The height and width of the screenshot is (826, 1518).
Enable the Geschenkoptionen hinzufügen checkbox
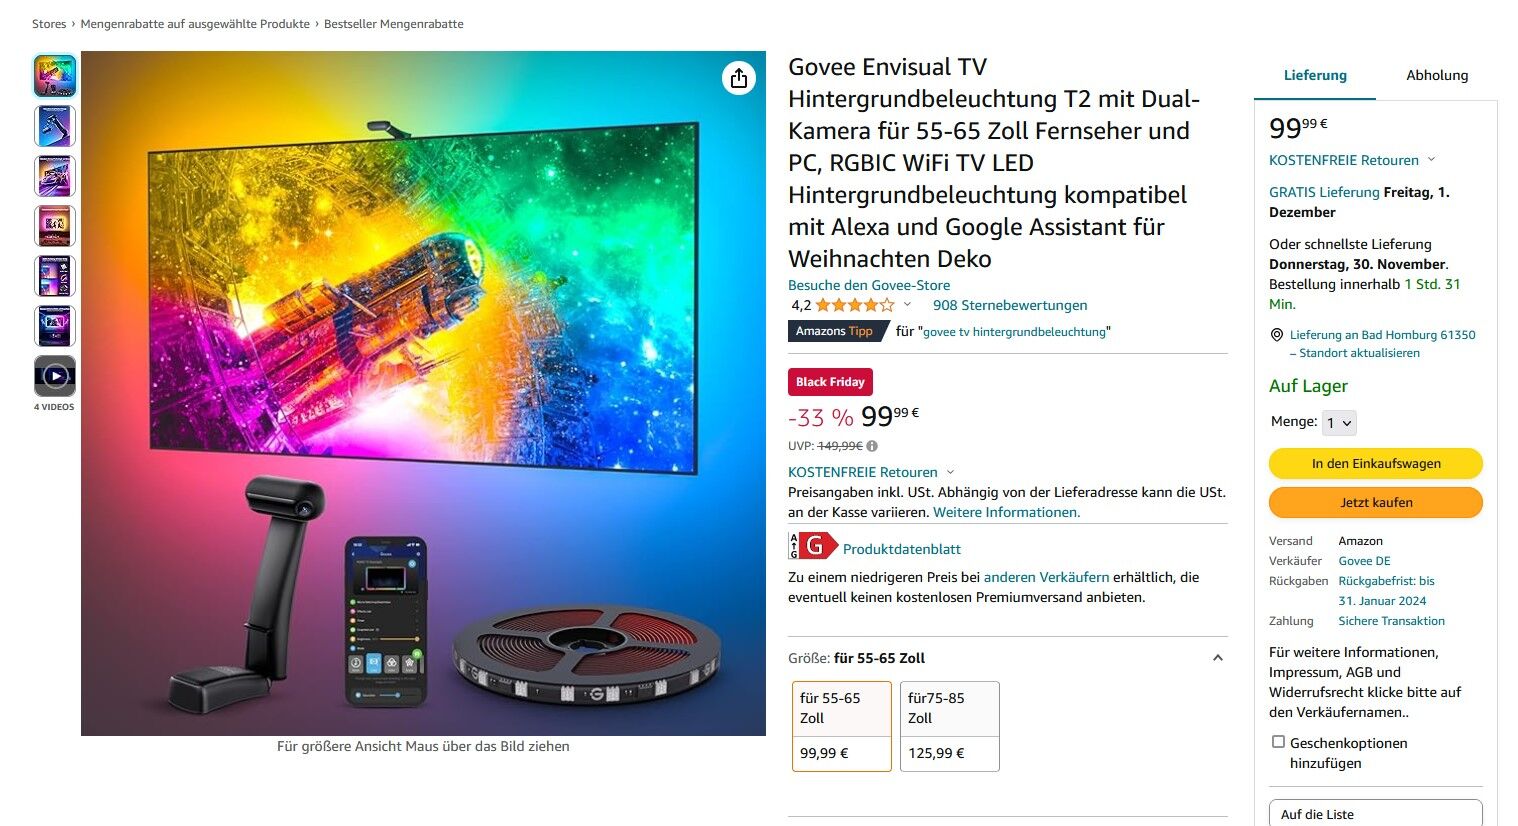tap(1278, 742)
